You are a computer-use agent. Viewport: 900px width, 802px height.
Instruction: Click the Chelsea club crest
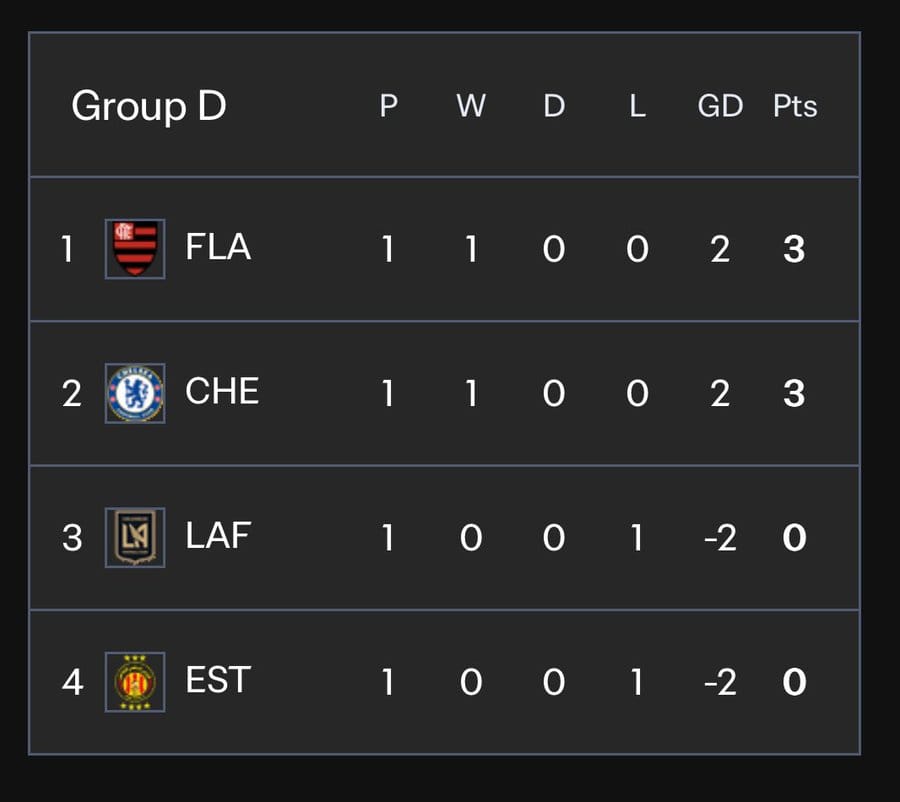135,393
